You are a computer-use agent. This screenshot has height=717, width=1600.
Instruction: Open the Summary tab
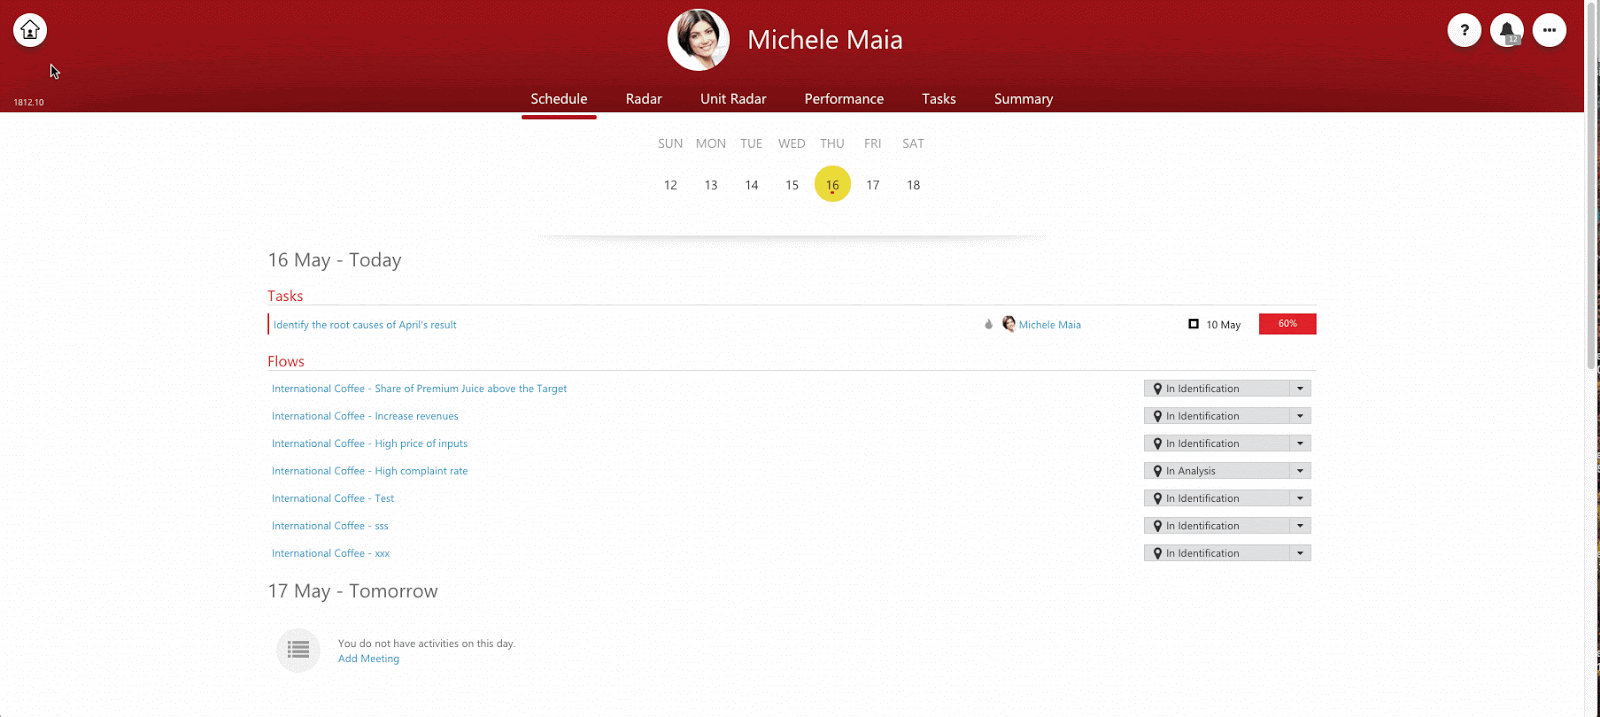pyautogui.click(x=1023, y=99)
